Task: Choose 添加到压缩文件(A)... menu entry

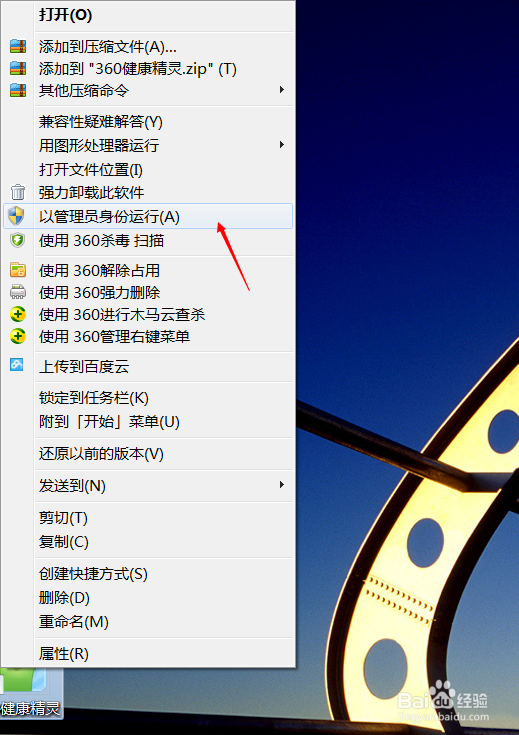Action: pos(148,46)
